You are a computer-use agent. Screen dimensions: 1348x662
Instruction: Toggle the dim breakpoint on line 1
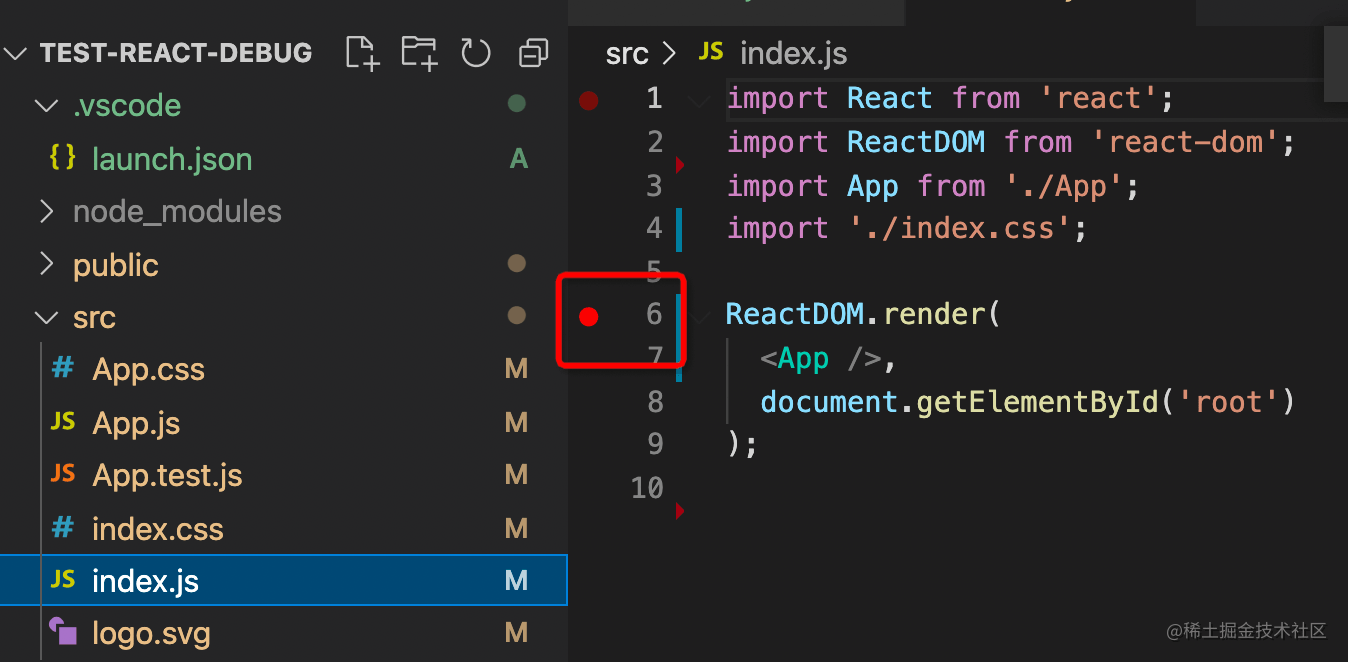point(589,99)
